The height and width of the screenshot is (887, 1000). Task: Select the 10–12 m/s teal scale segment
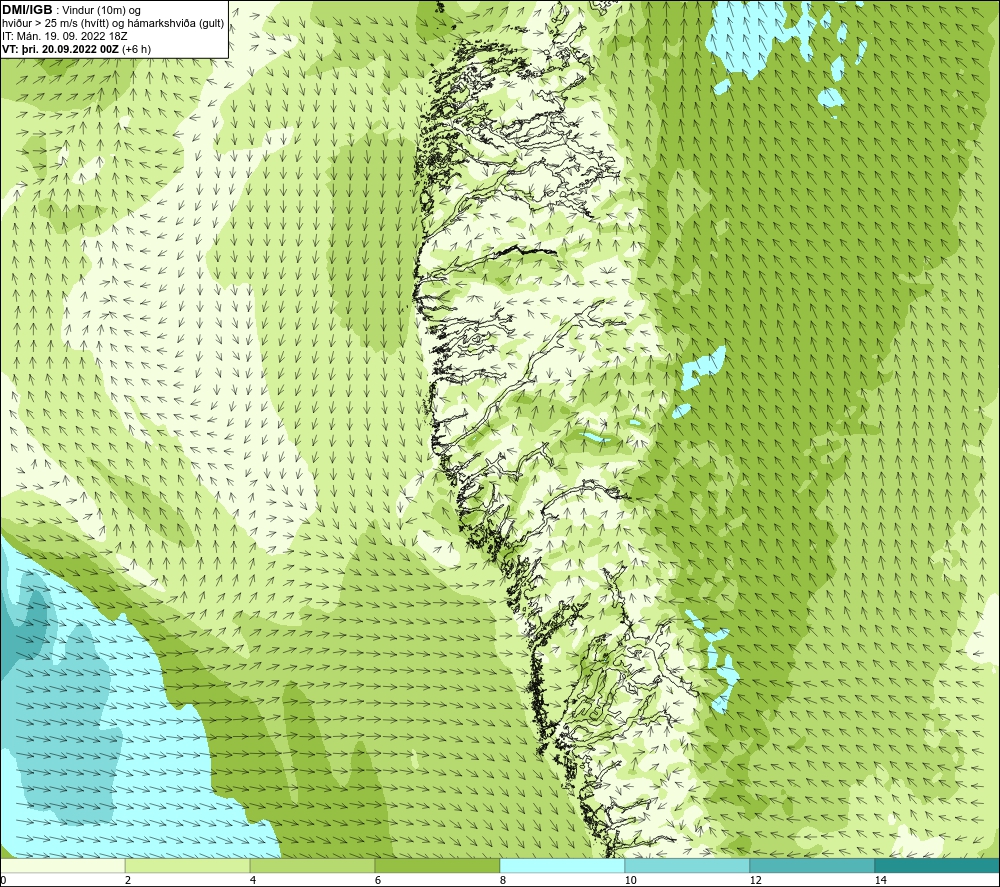tap(688, 866)
